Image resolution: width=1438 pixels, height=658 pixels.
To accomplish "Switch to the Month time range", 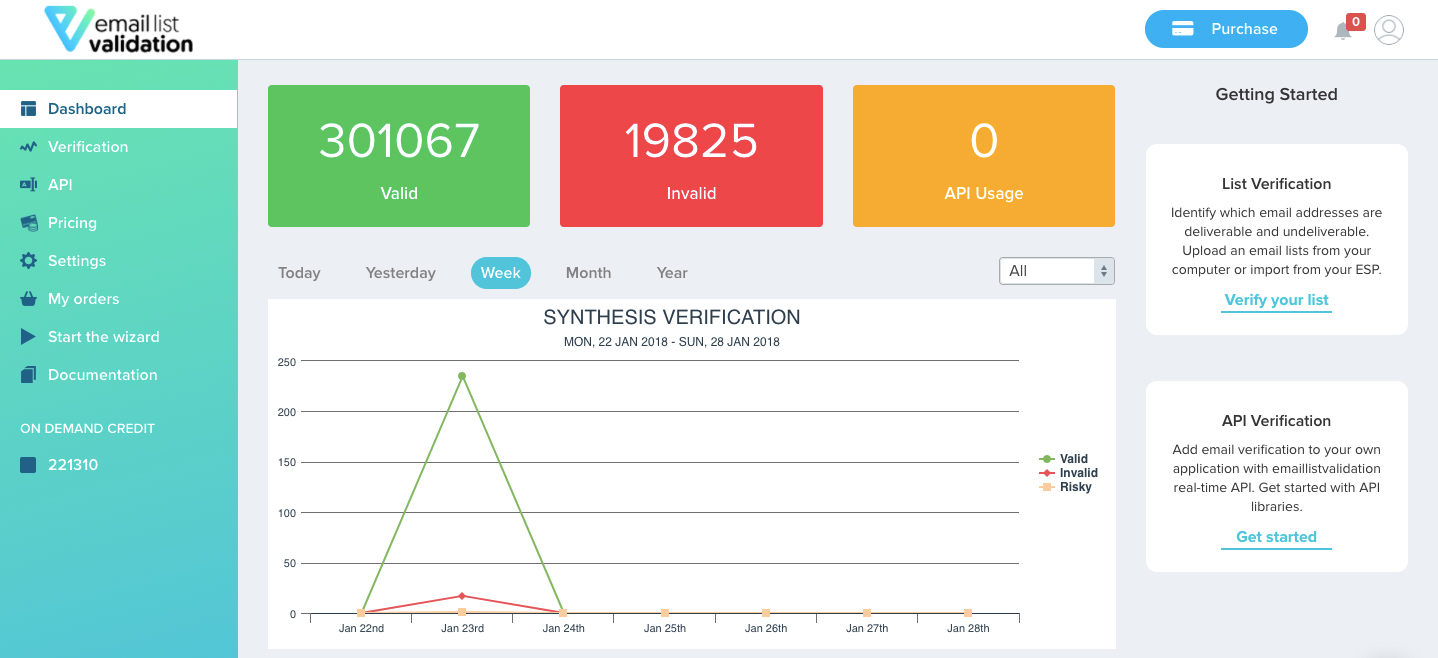I will [588, 273].
